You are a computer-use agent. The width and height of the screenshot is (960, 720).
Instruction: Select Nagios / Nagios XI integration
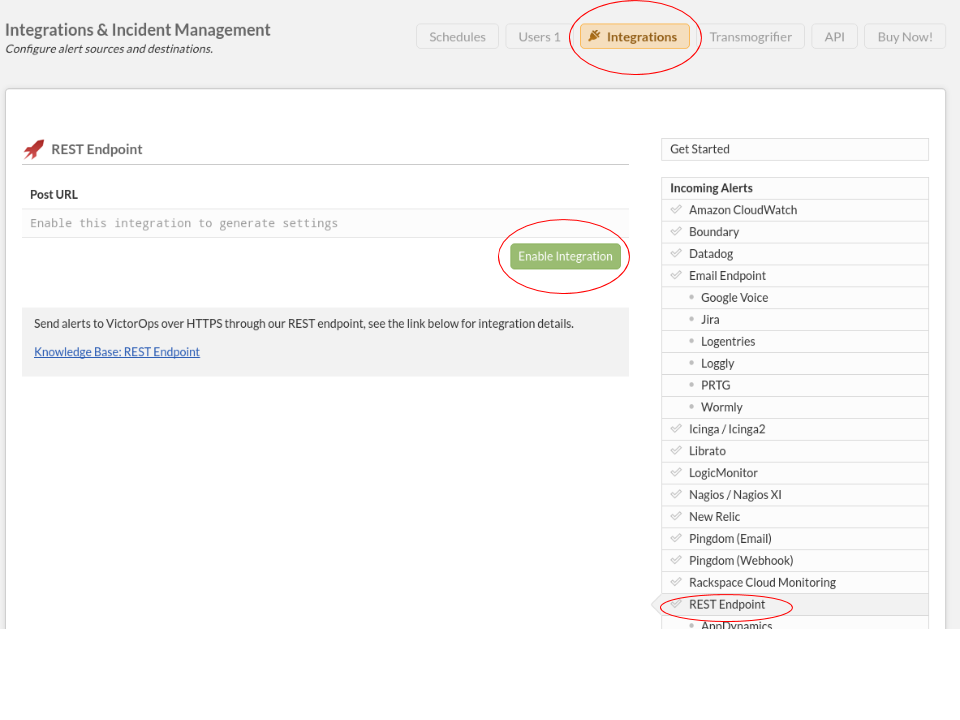coord(735,495)
